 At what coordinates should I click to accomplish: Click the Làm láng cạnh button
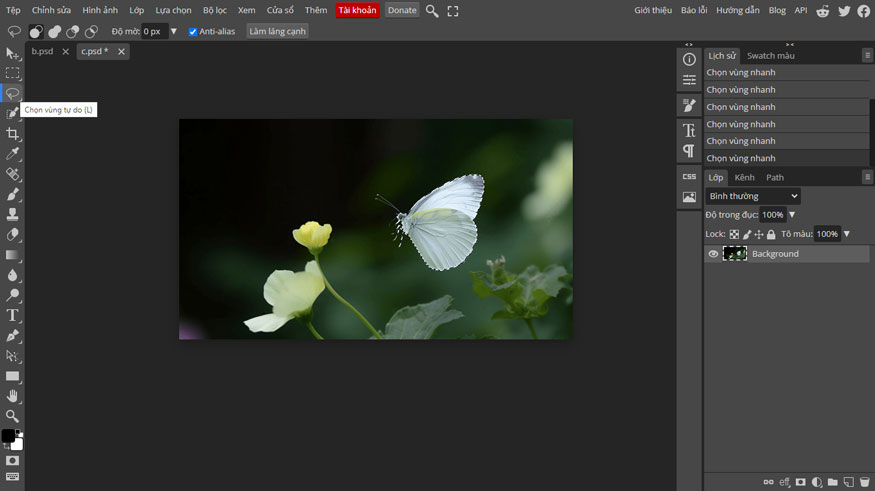[277, 32]
